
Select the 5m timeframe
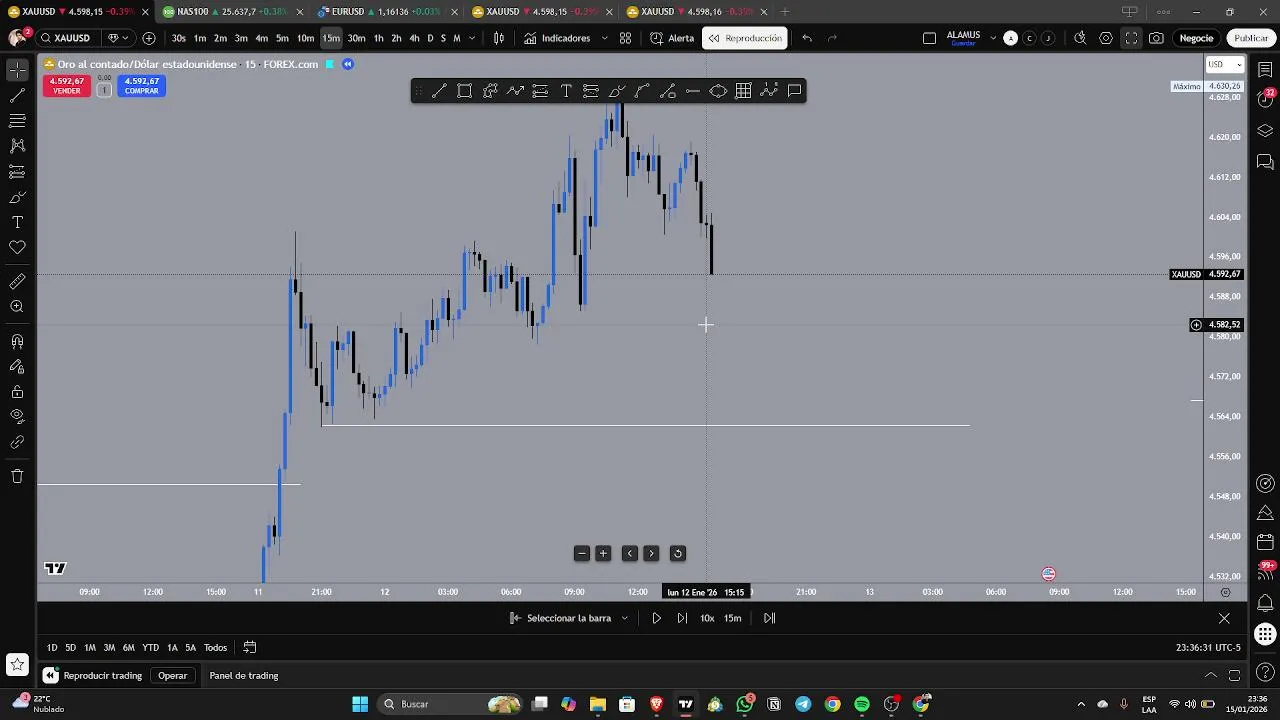pos(282,38)
